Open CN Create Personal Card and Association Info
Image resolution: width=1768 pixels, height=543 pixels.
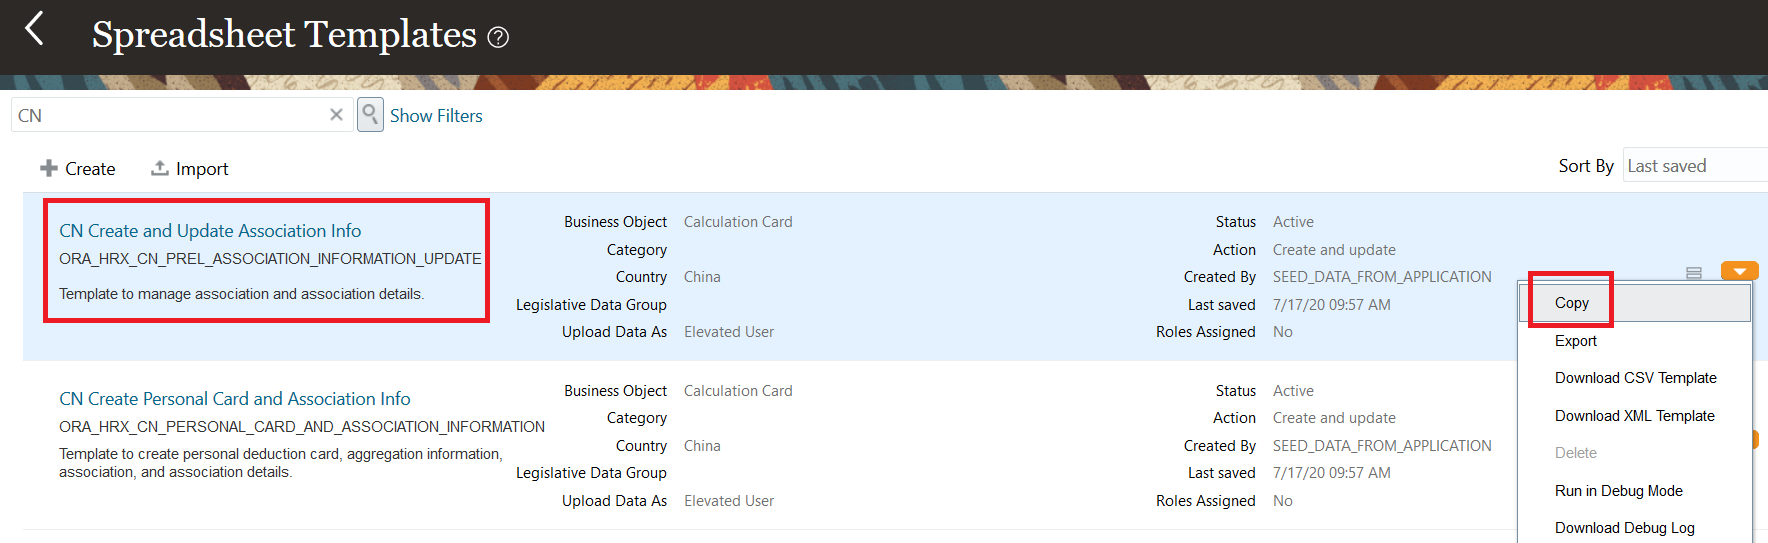coord(234,399)
